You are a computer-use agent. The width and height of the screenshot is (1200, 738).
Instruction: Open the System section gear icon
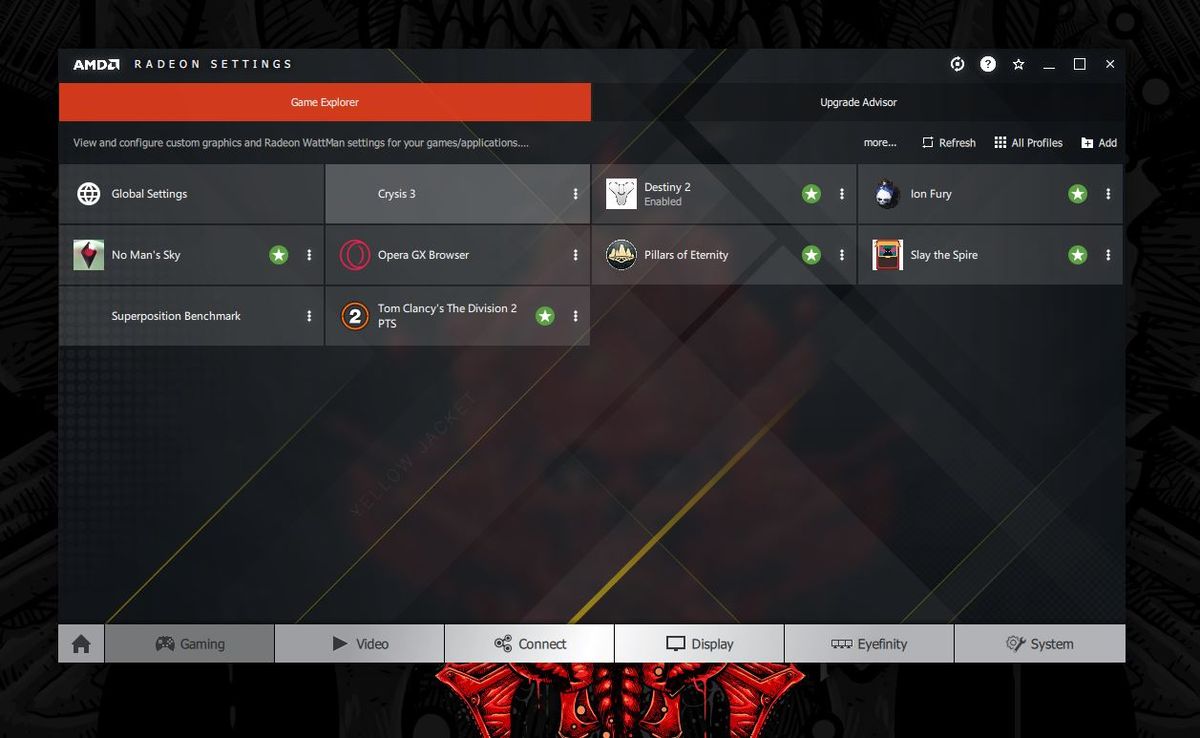(x=1017, y=643)
